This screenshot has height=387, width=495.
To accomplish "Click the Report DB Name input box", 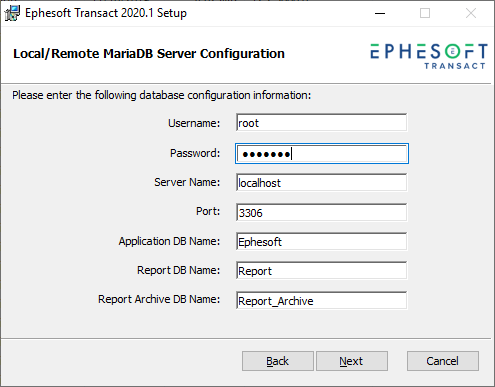I will pos(322,271).
